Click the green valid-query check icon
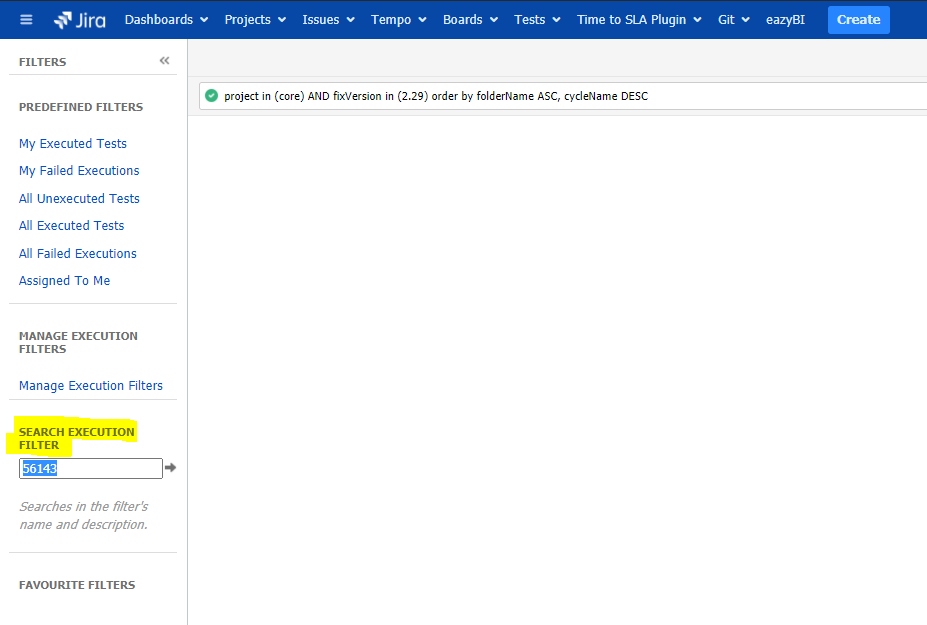Viewport: 927px width, 625px height. pos(211,96)
